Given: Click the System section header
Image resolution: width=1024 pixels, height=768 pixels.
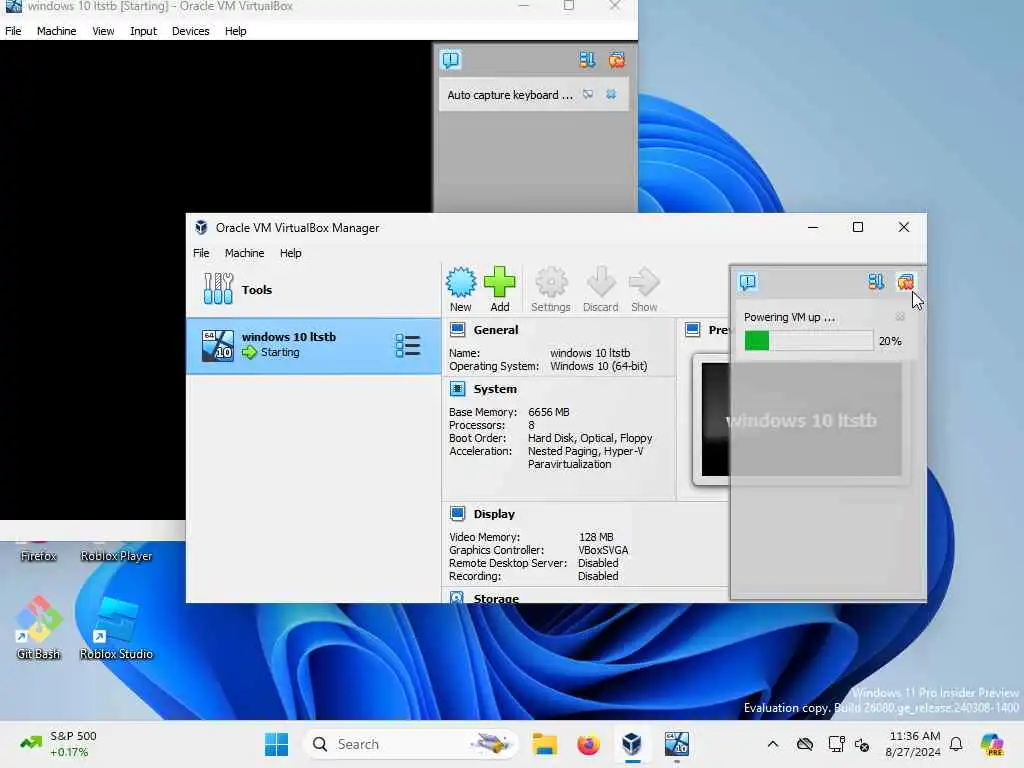Looking at the screenshot, I should pos(495,389).
